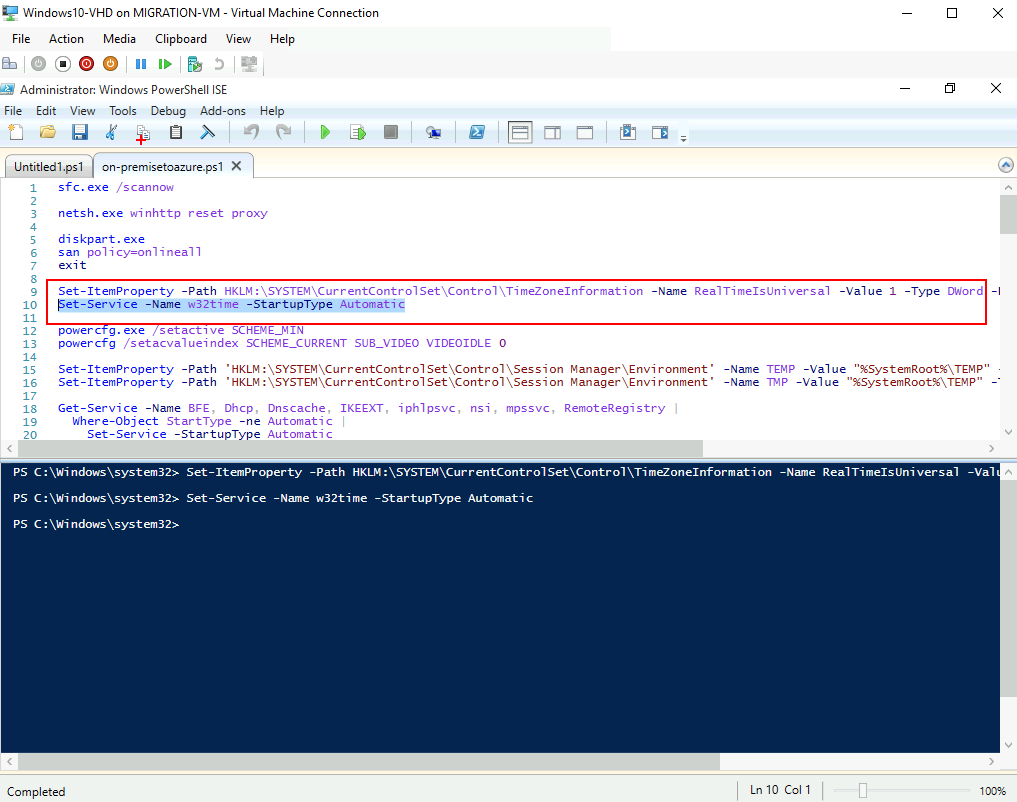Clear the console pane
This screenshot has width=1017, height=802.
[208, 132]
